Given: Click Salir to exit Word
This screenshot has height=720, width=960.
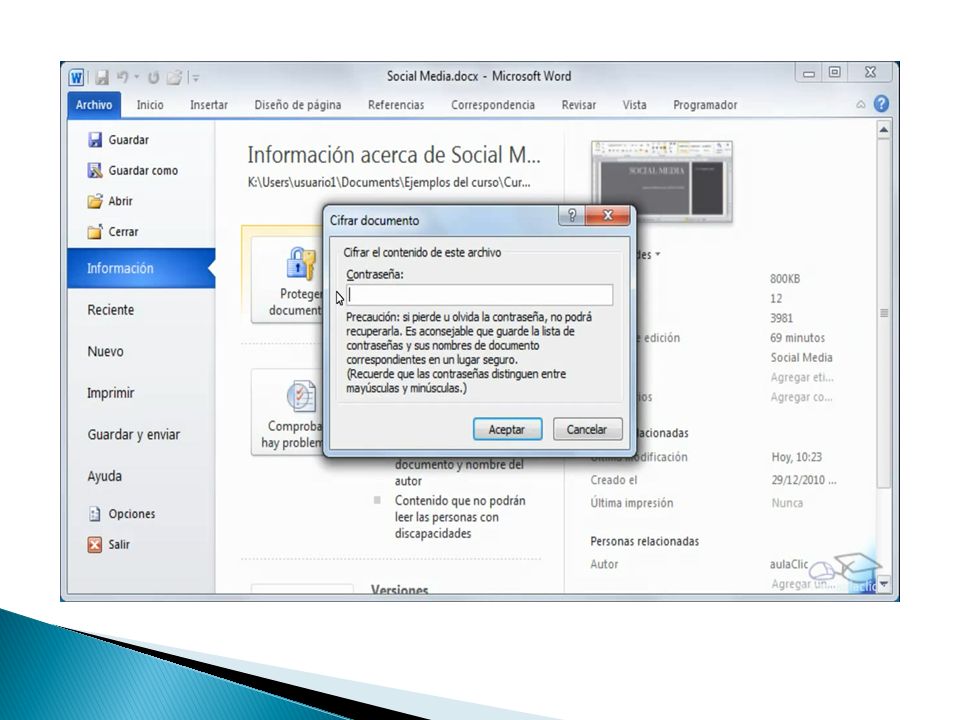Looking at the screenshot, I should click(x=109, y=544).
